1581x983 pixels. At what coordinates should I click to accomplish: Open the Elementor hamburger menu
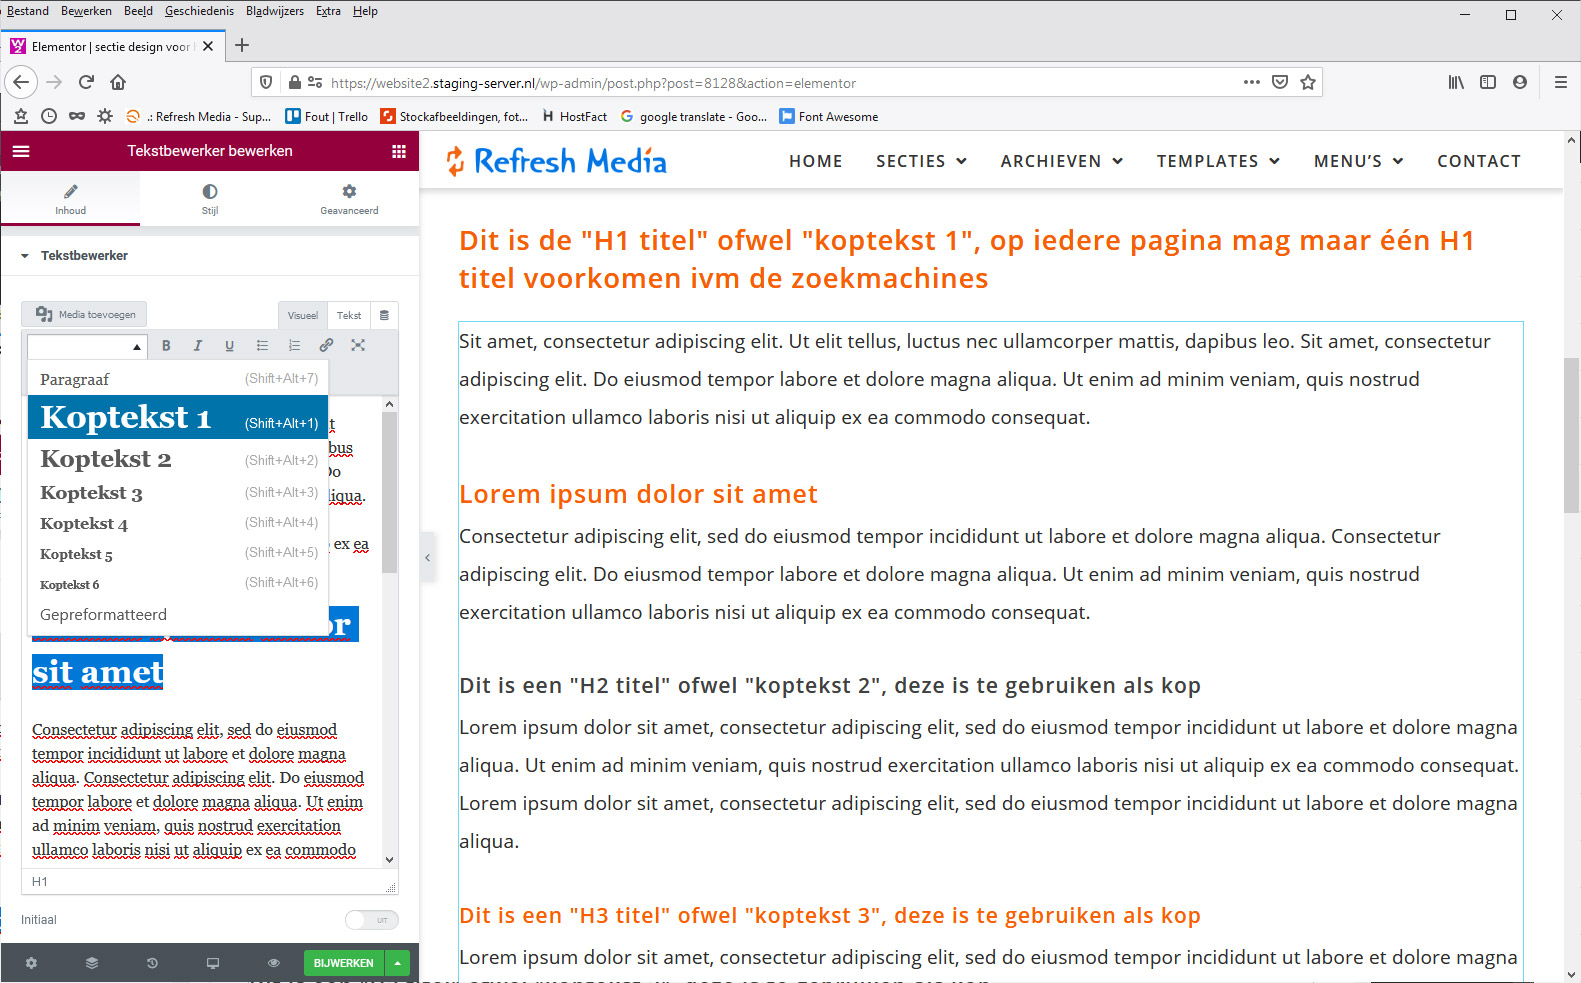coord(21,151)
